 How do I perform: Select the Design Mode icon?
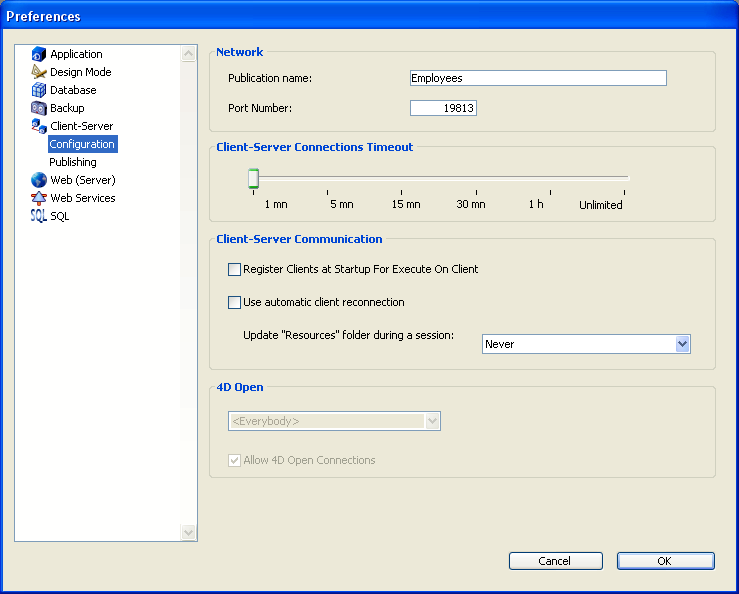[x=39, y=72]
